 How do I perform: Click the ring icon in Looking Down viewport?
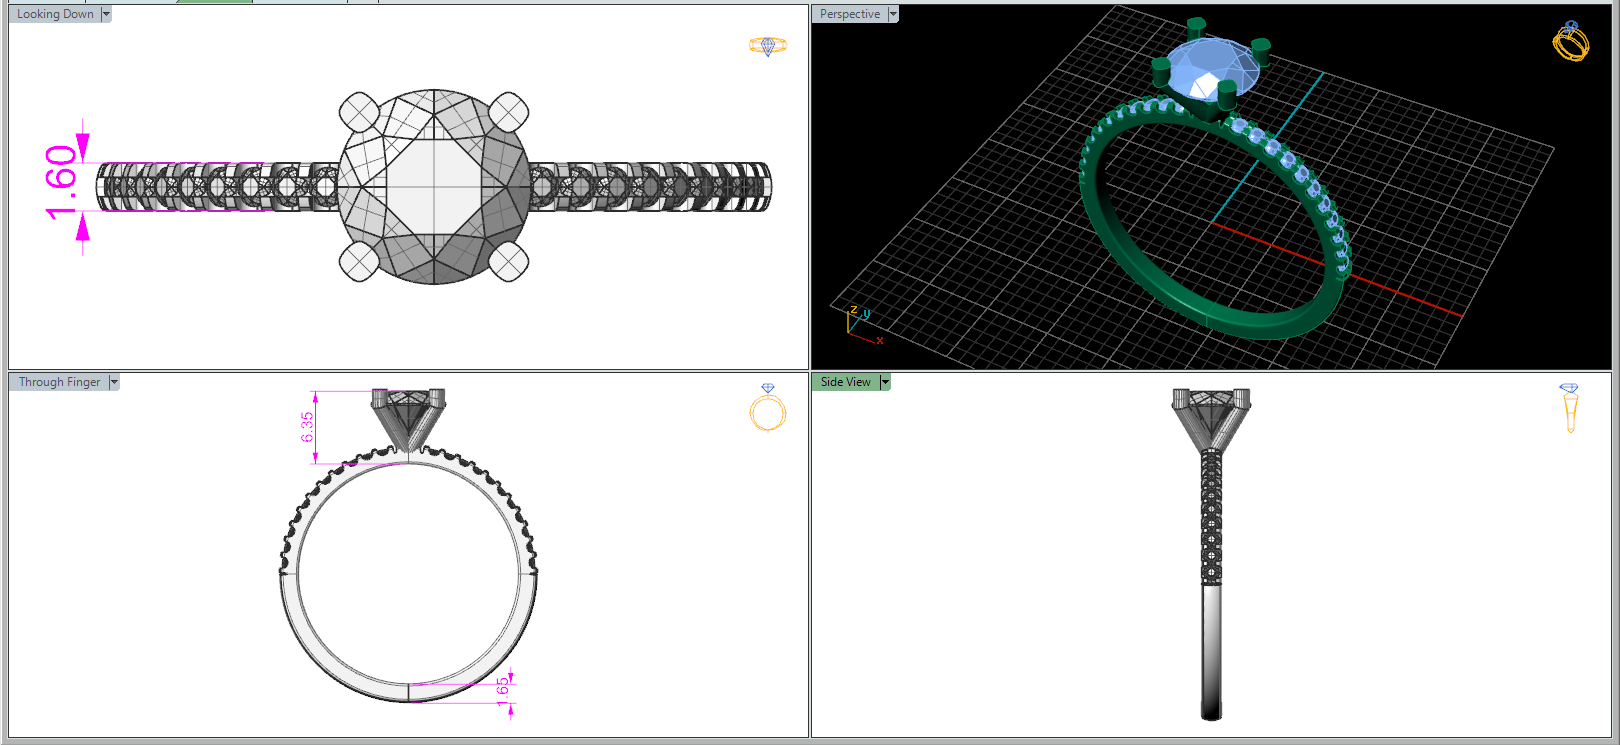(x=768, y=46)
